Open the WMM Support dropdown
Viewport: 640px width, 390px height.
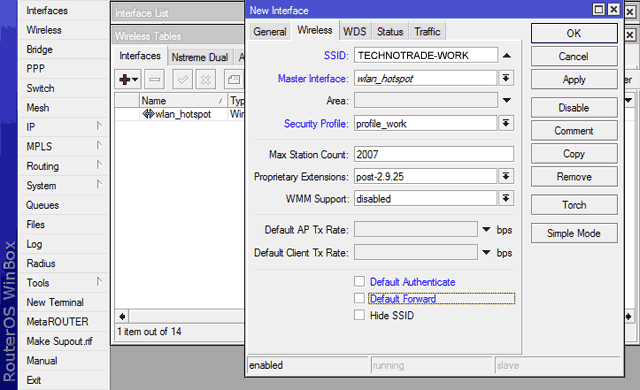(x=506, y=198)
